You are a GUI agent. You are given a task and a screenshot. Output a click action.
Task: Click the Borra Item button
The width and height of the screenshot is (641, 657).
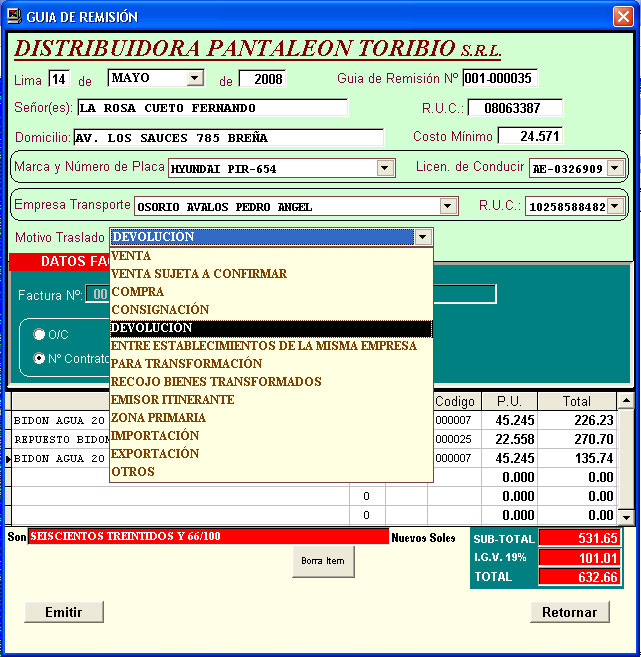click(x=322, y=561)
